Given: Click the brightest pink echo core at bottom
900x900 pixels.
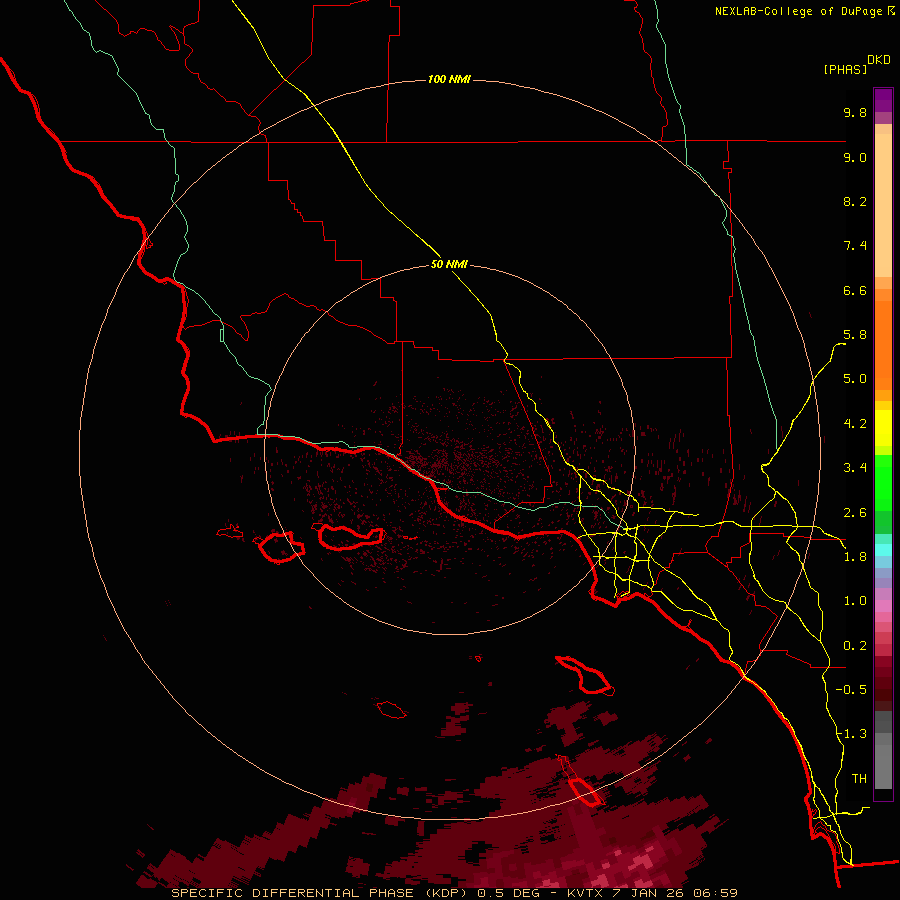Looking at the screenshot, I should (643, 861).
